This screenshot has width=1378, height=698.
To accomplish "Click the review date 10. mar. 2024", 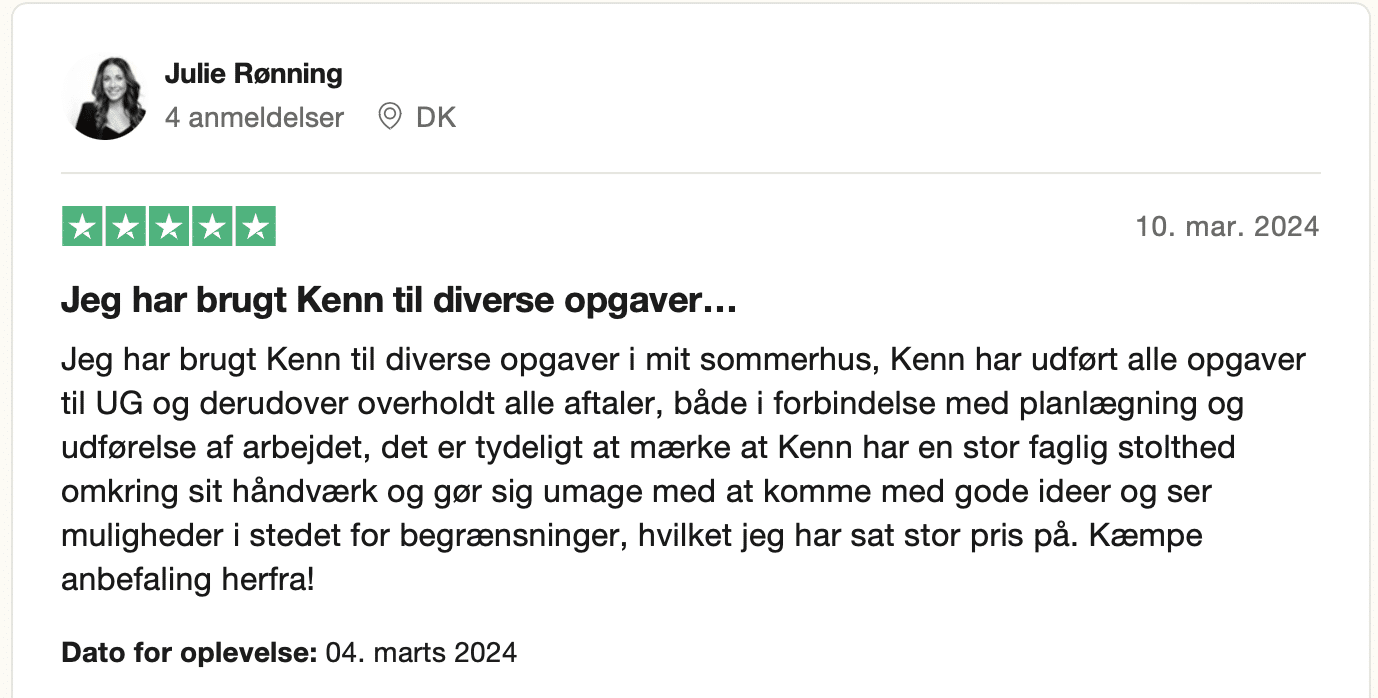I will tap(1227, 227).
